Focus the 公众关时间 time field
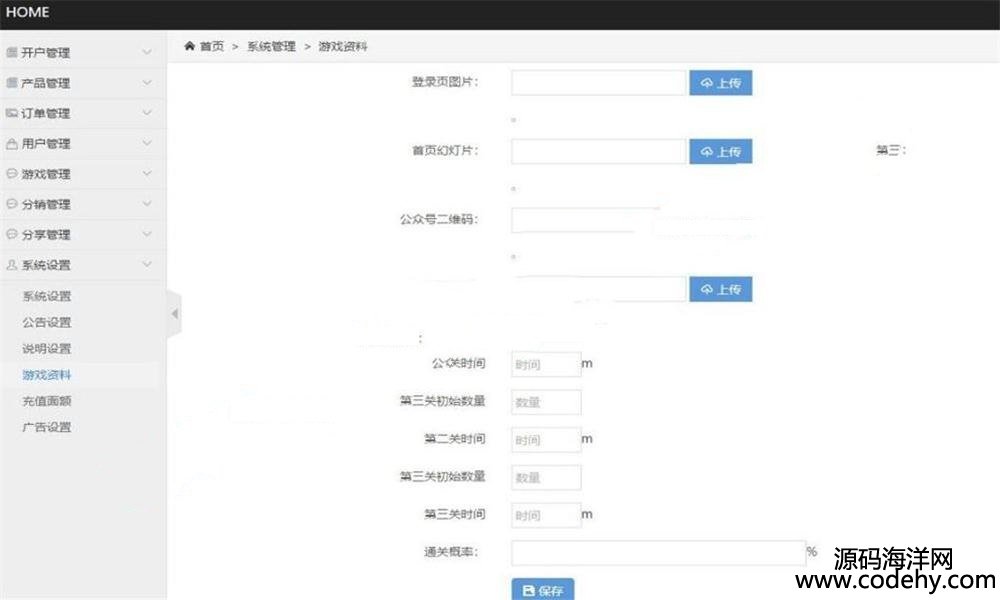 (x=546, y=365)
